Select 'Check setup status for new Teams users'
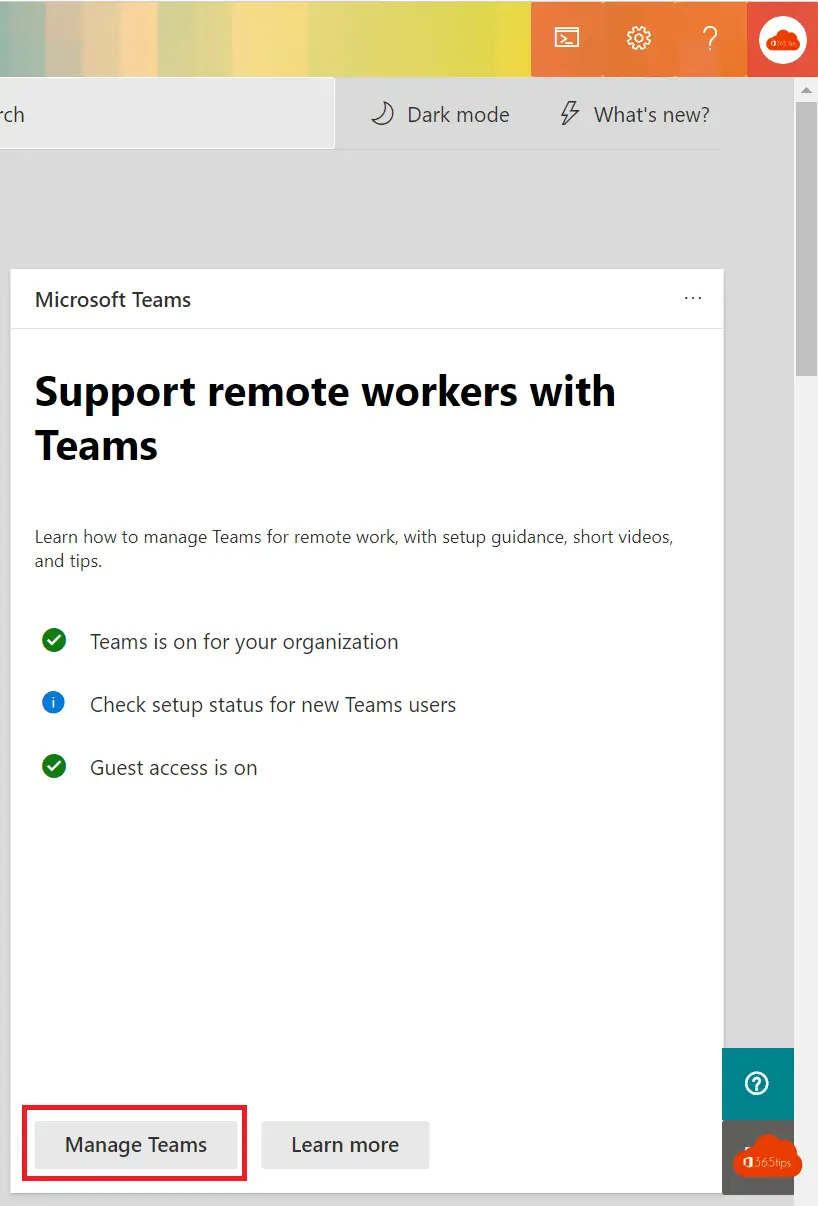818x1206 pixels. (273, 705)
